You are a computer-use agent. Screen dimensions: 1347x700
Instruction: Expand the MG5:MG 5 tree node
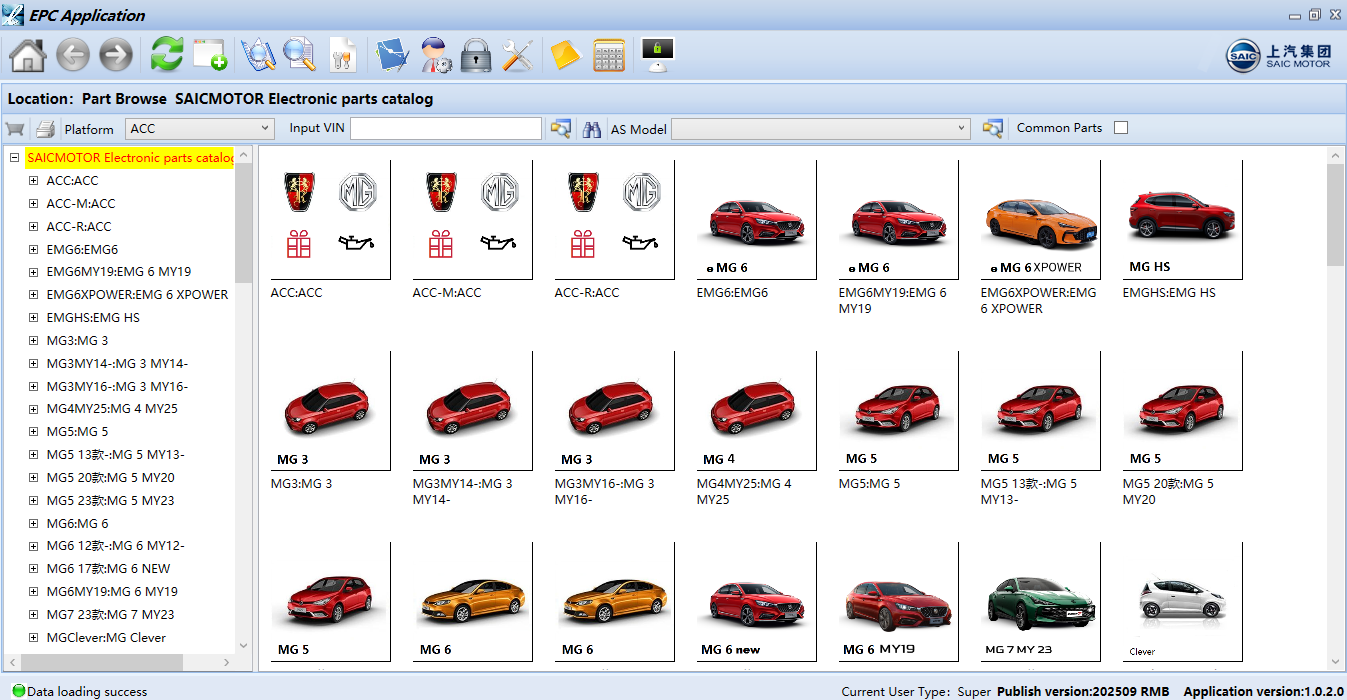tap(33, 432)
